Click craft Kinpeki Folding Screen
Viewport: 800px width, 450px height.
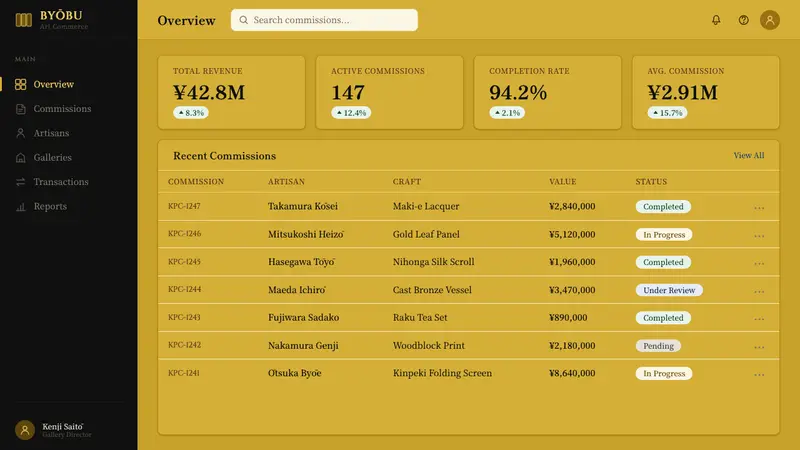pos(442,373)
